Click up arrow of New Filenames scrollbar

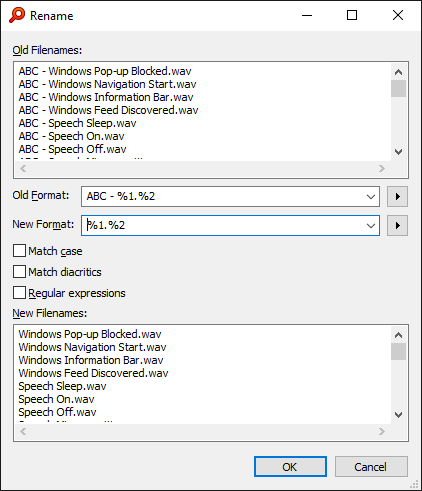click(398, 335)
